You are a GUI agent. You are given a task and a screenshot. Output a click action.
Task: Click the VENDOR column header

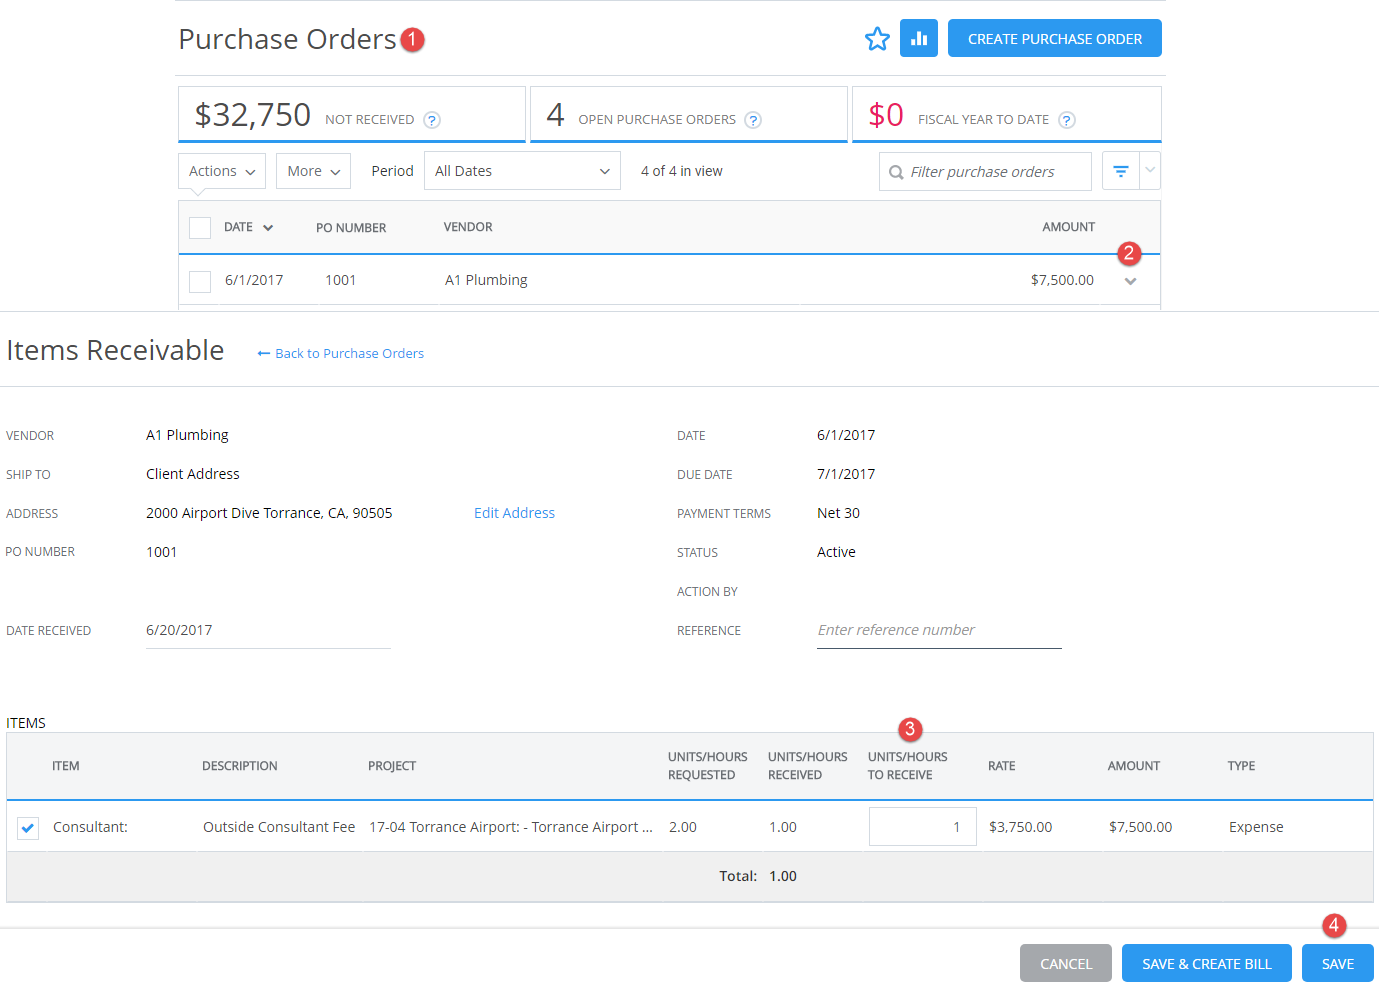468,227
